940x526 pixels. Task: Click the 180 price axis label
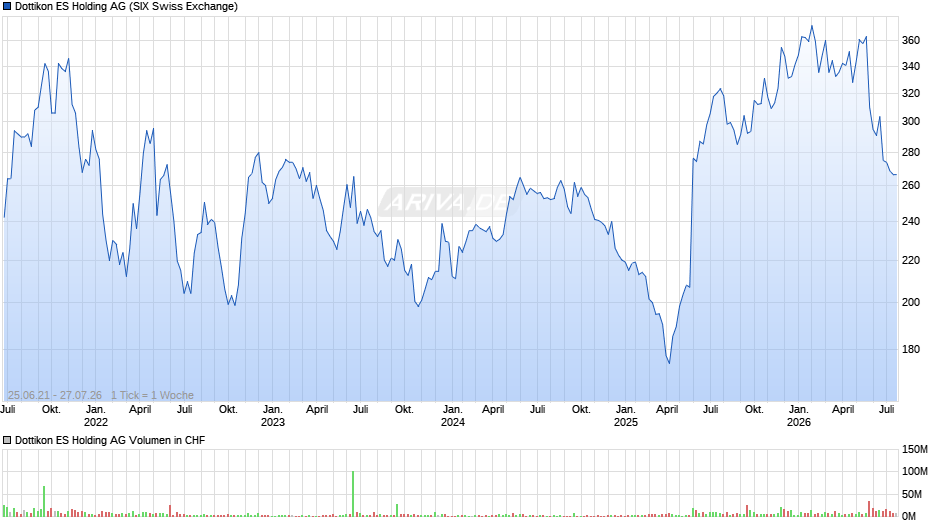(x=911, y=349)
